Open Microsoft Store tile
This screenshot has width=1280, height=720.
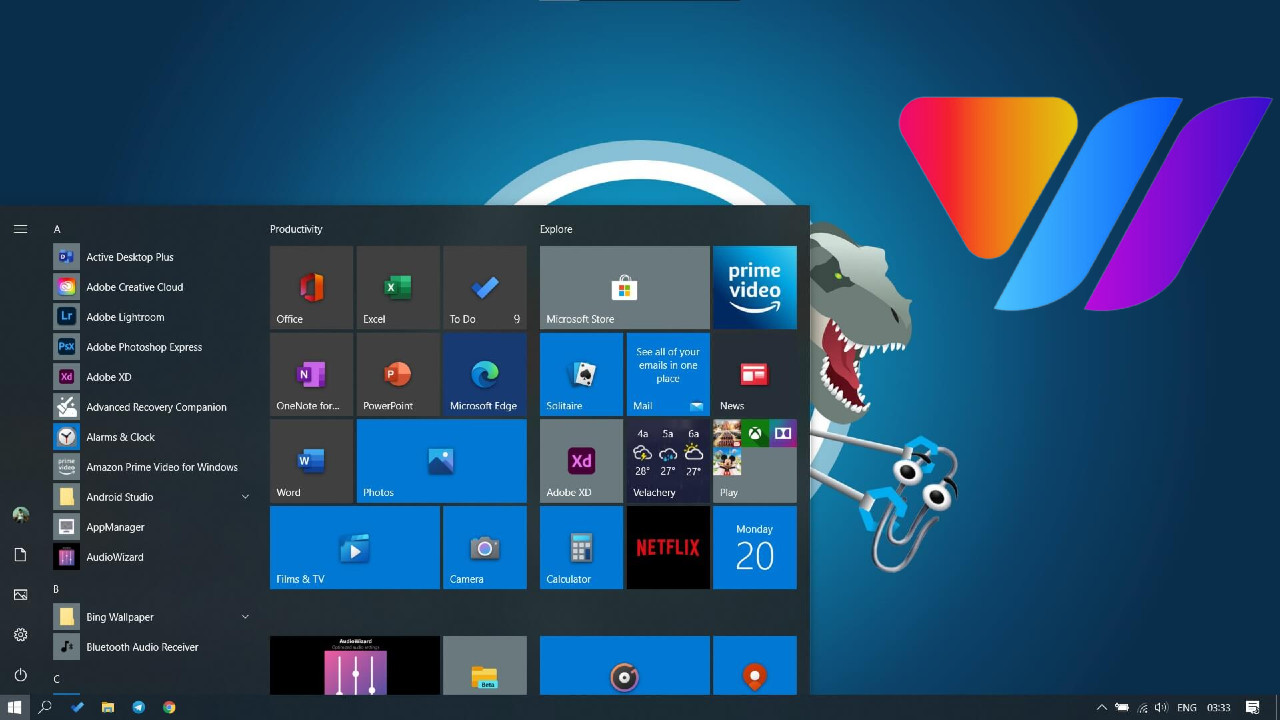[625, 288]
